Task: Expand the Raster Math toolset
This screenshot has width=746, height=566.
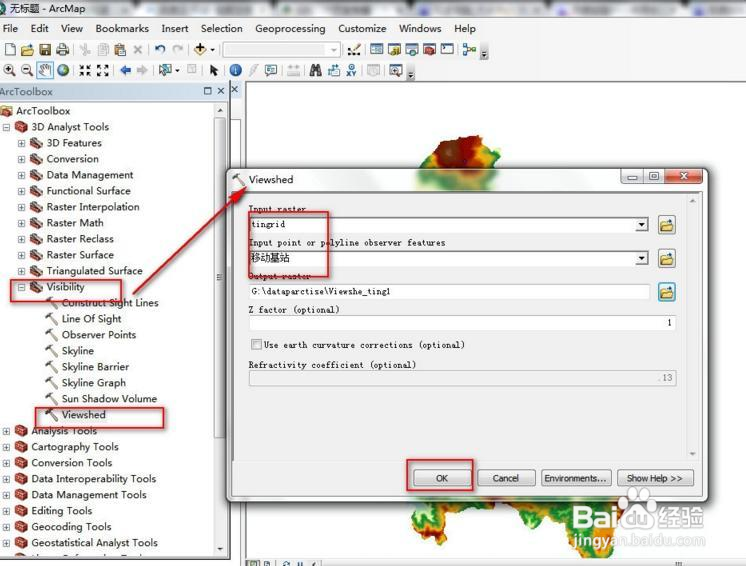Action: 21,223
